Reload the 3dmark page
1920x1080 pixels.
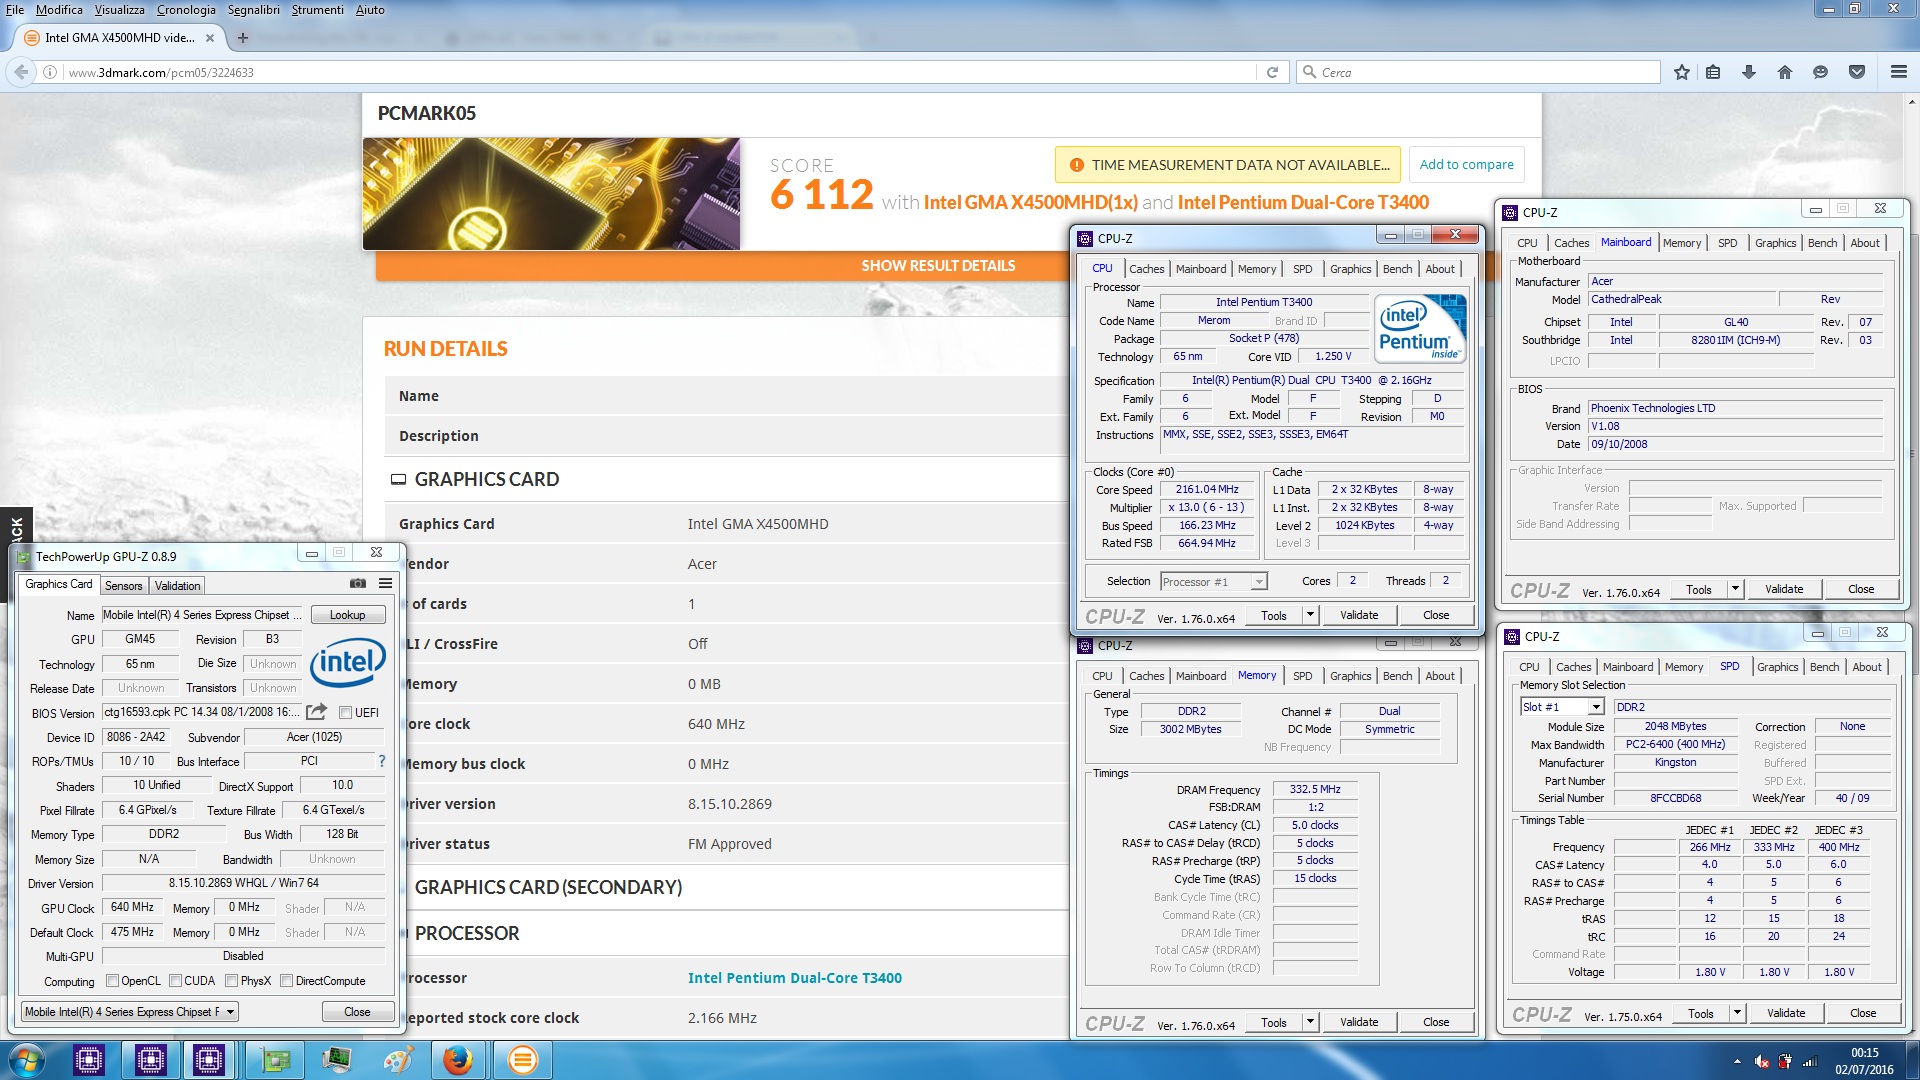[x=1272, y=72]
